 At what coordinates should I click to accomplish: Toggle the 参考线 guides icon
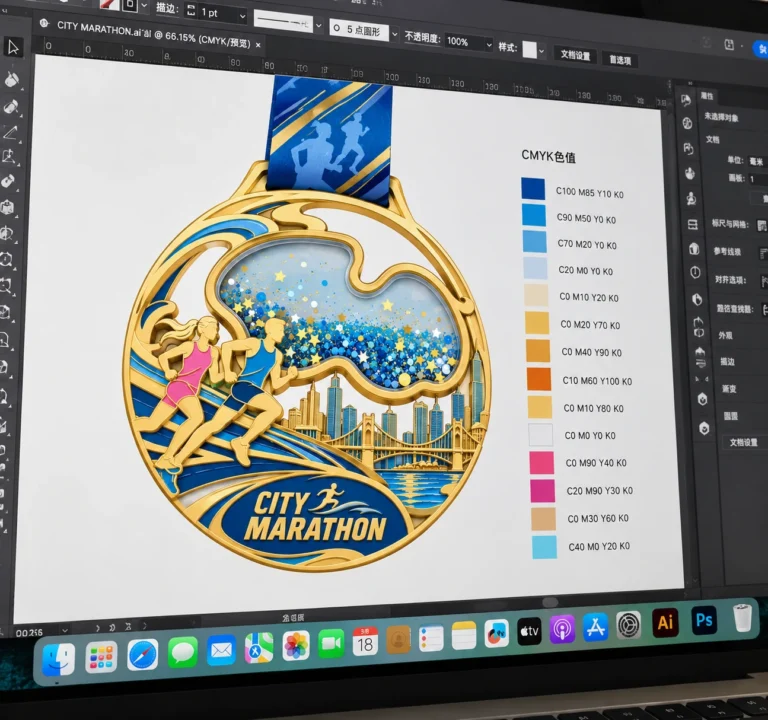(764, 253)
